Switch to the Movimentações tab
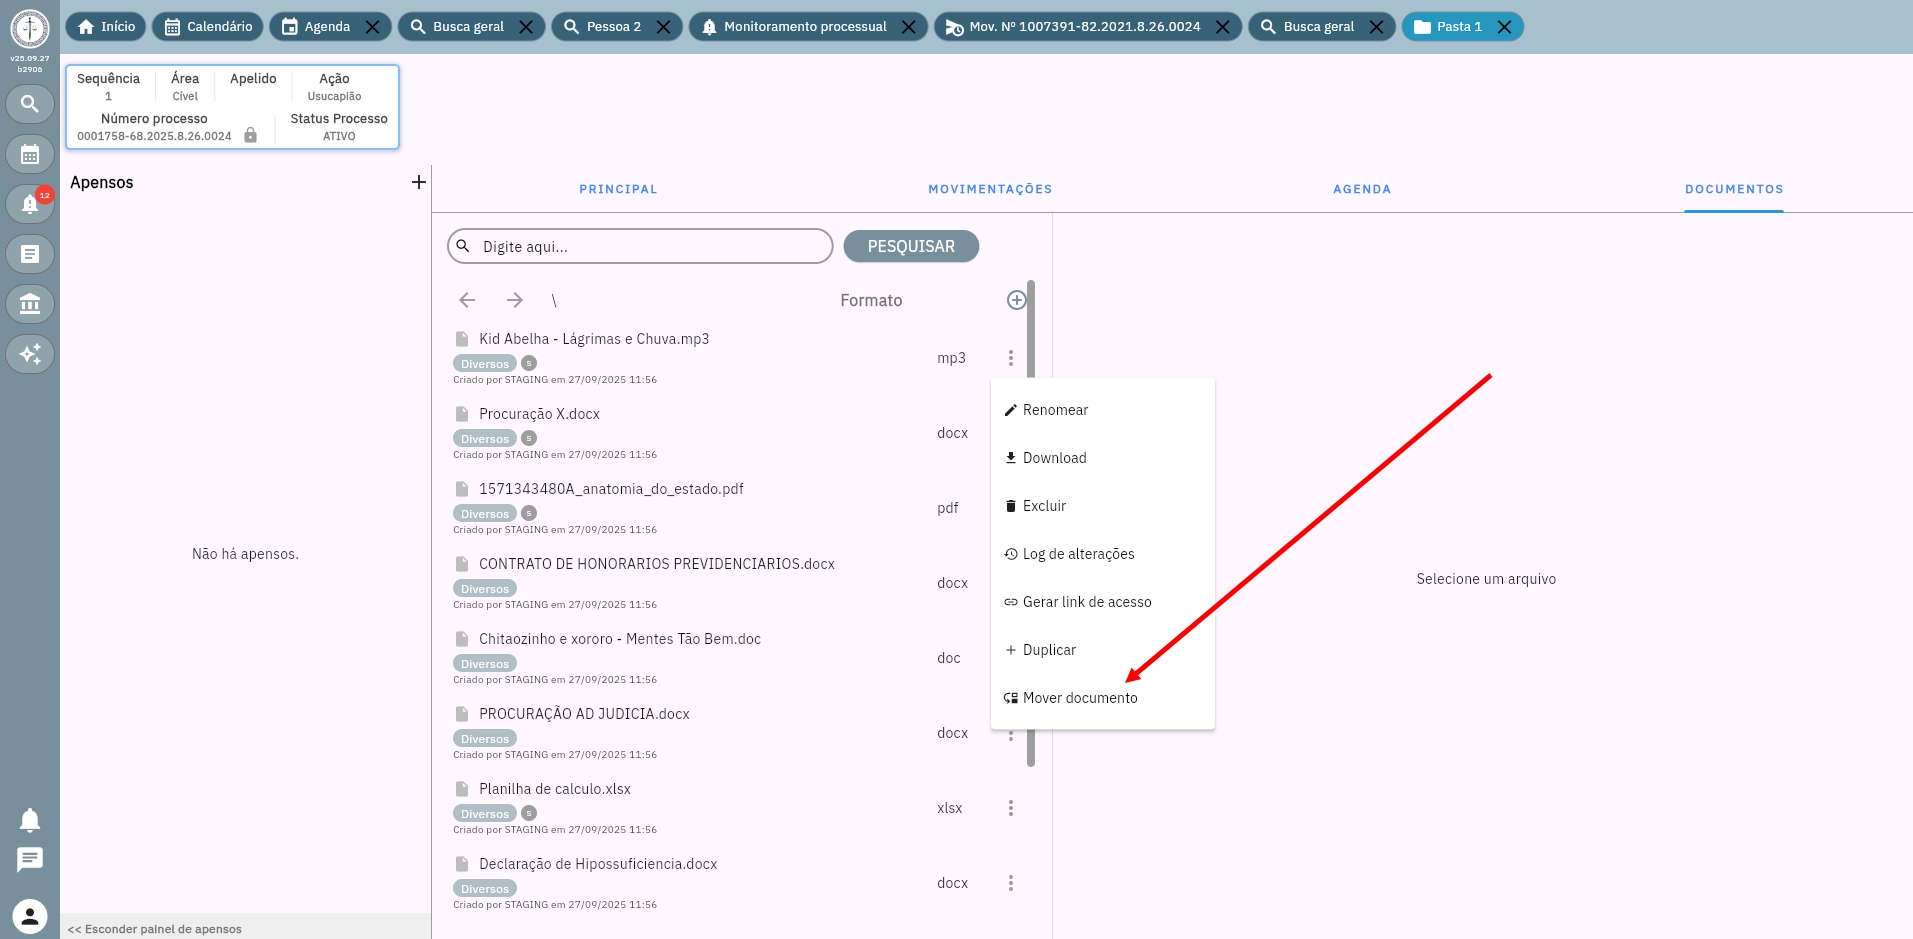The height and width of the screenshot is (939, 1913). click(x=989, y=189)
